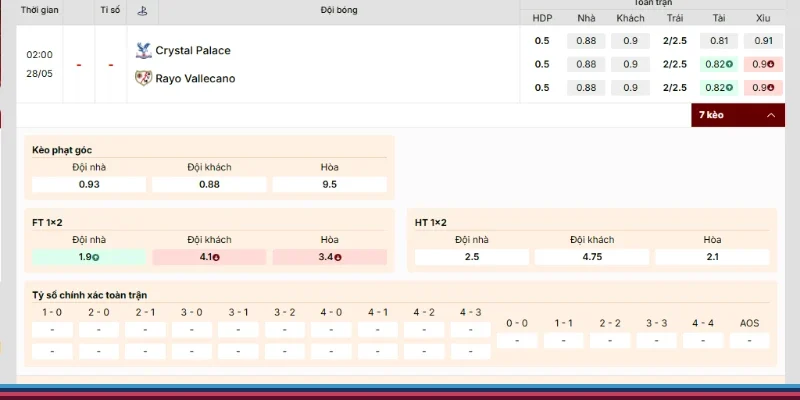Click the 1 - 0 score label

click(52, 312)
